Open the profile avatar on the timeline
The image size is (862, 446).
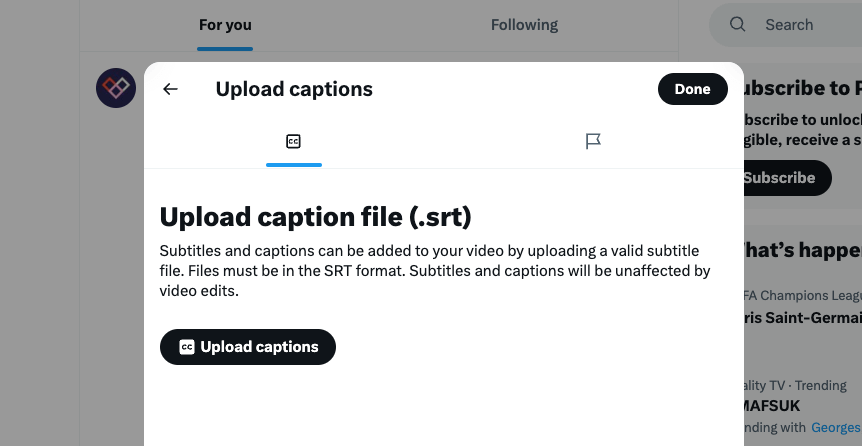[x=116, y=89]
